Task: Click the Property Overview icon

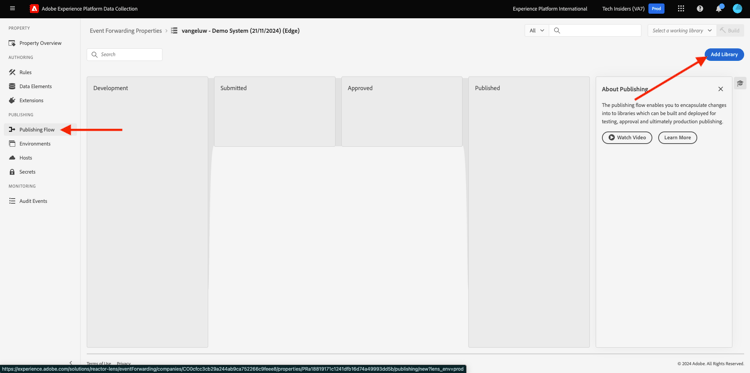Action: click(12, 43)
